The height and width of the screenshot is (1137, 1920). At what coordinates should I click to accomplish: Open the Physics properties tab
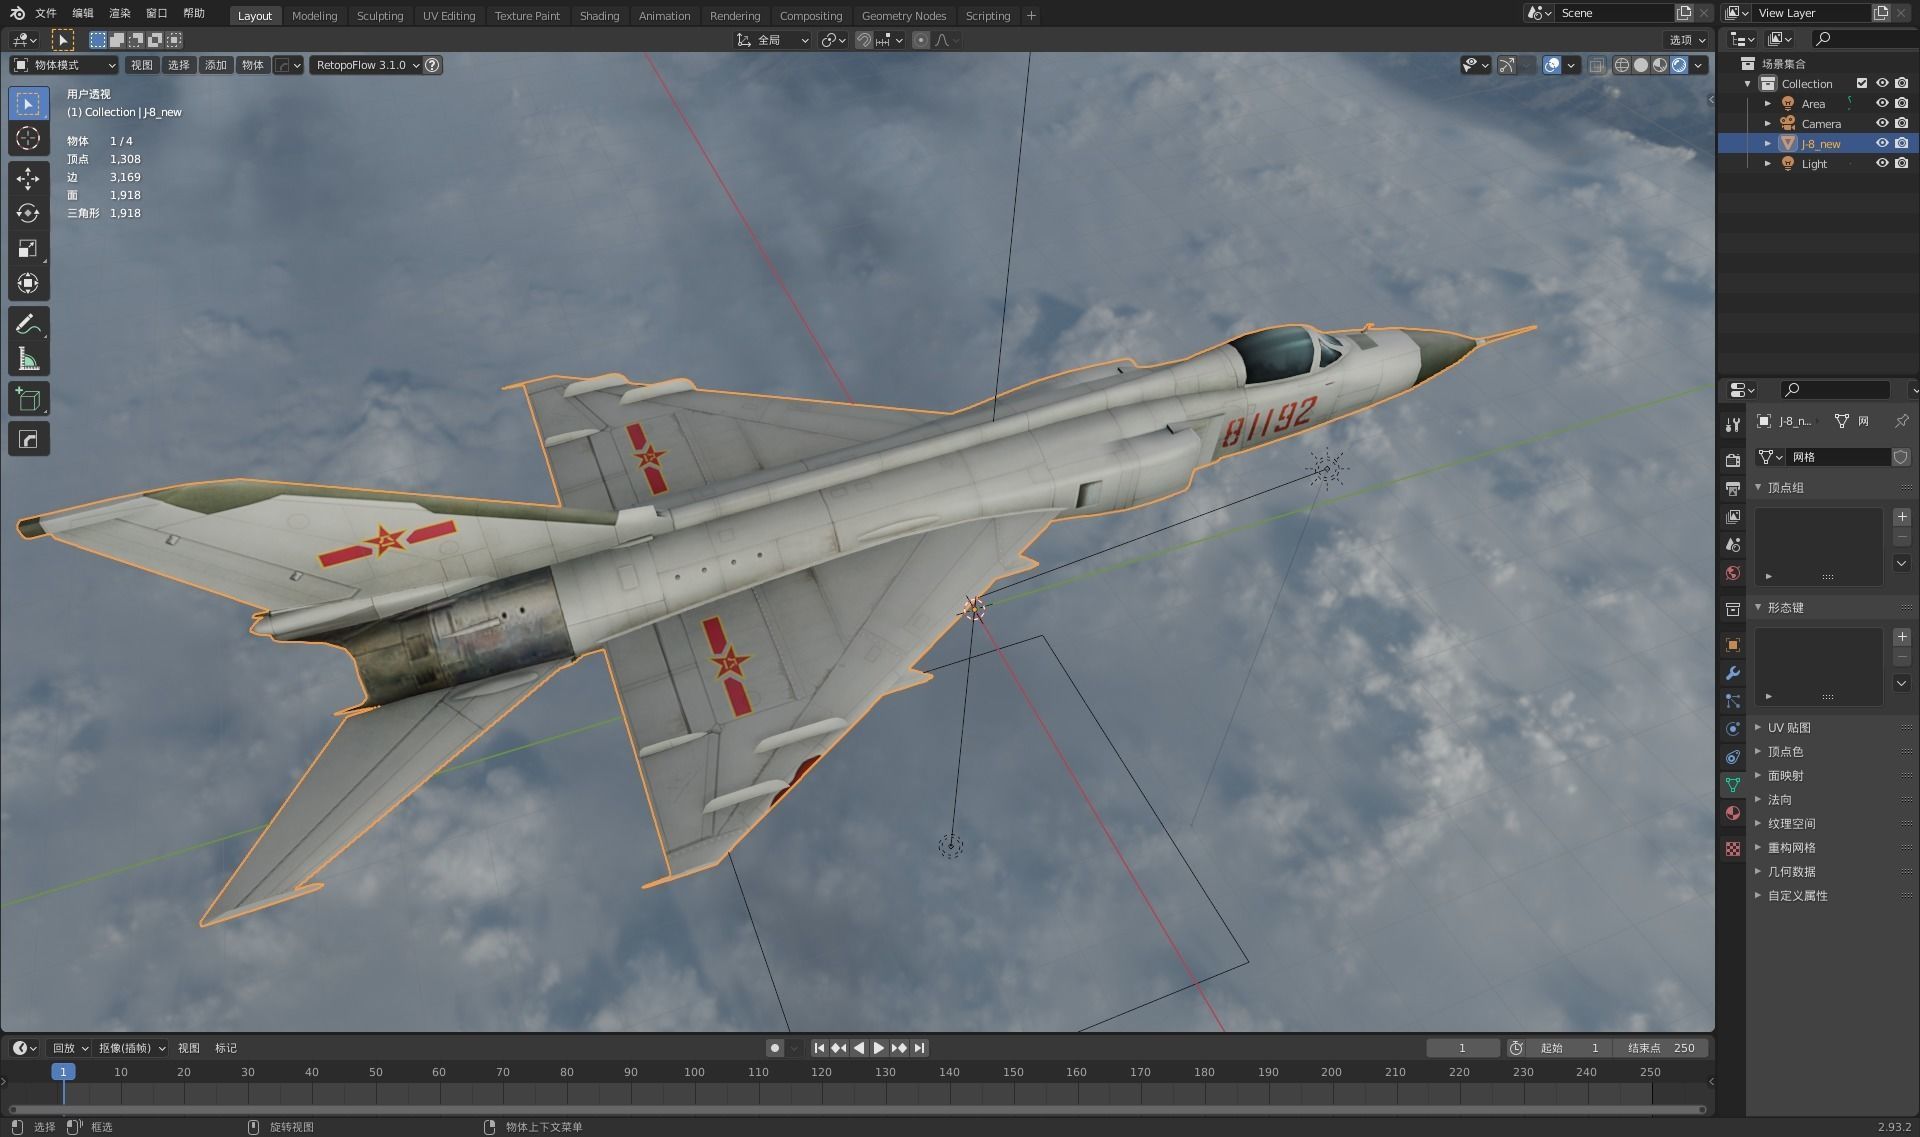tap(1733, 729)
